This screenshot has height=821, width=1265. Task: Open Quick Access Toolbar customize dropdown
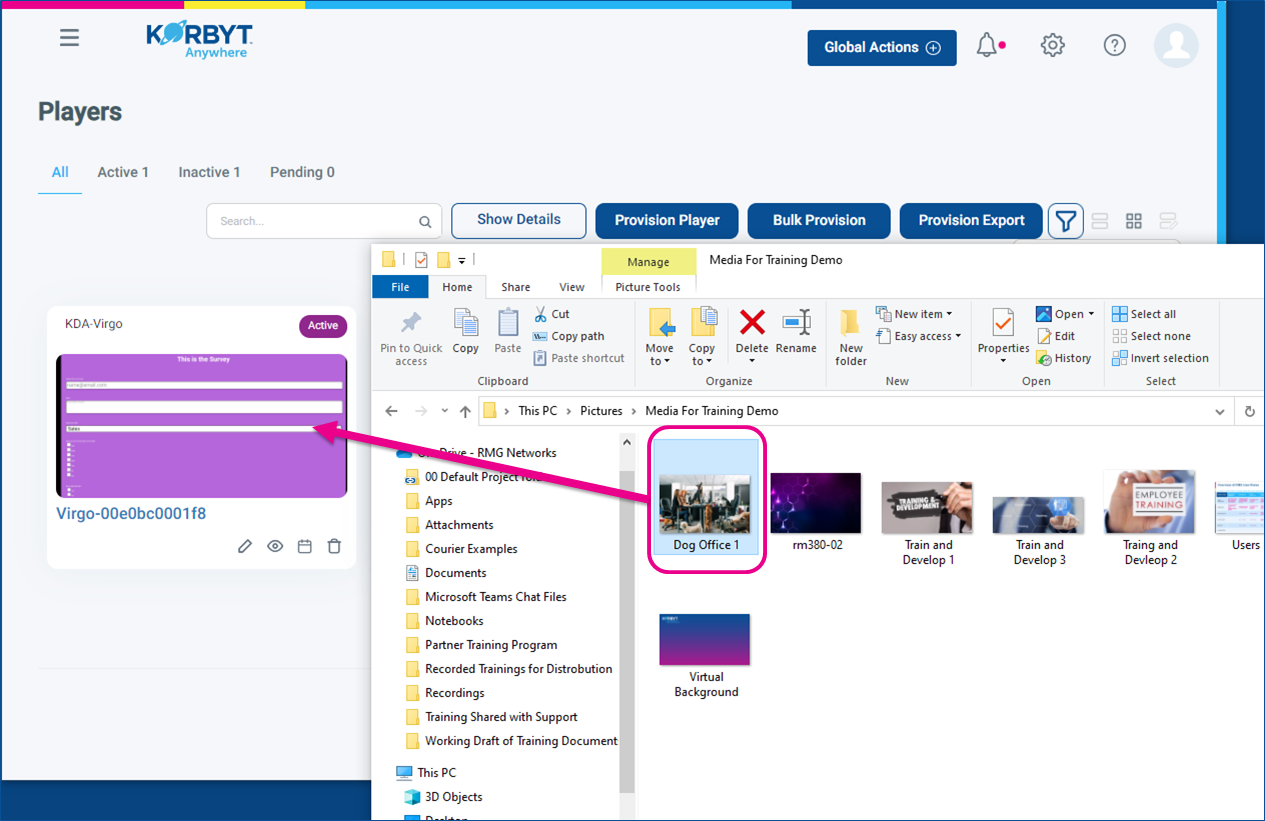pyautogui.click(x=462, y=261)
